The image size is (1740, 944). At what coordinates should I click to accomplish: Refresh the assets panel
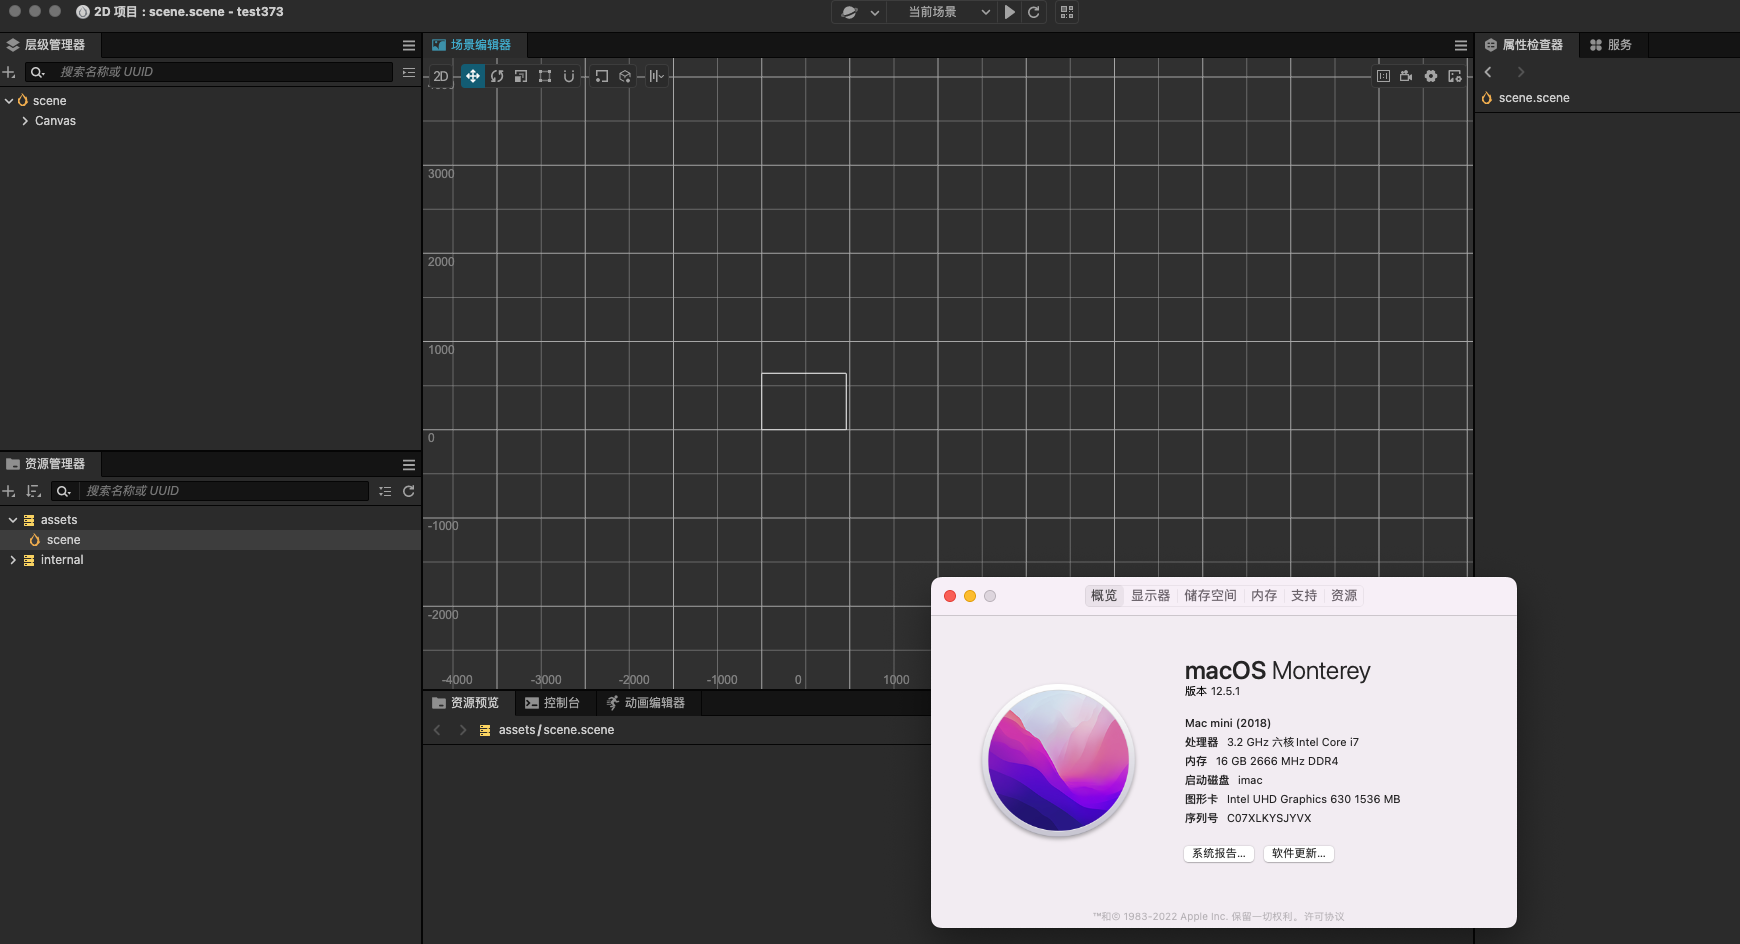pos(409,491)
